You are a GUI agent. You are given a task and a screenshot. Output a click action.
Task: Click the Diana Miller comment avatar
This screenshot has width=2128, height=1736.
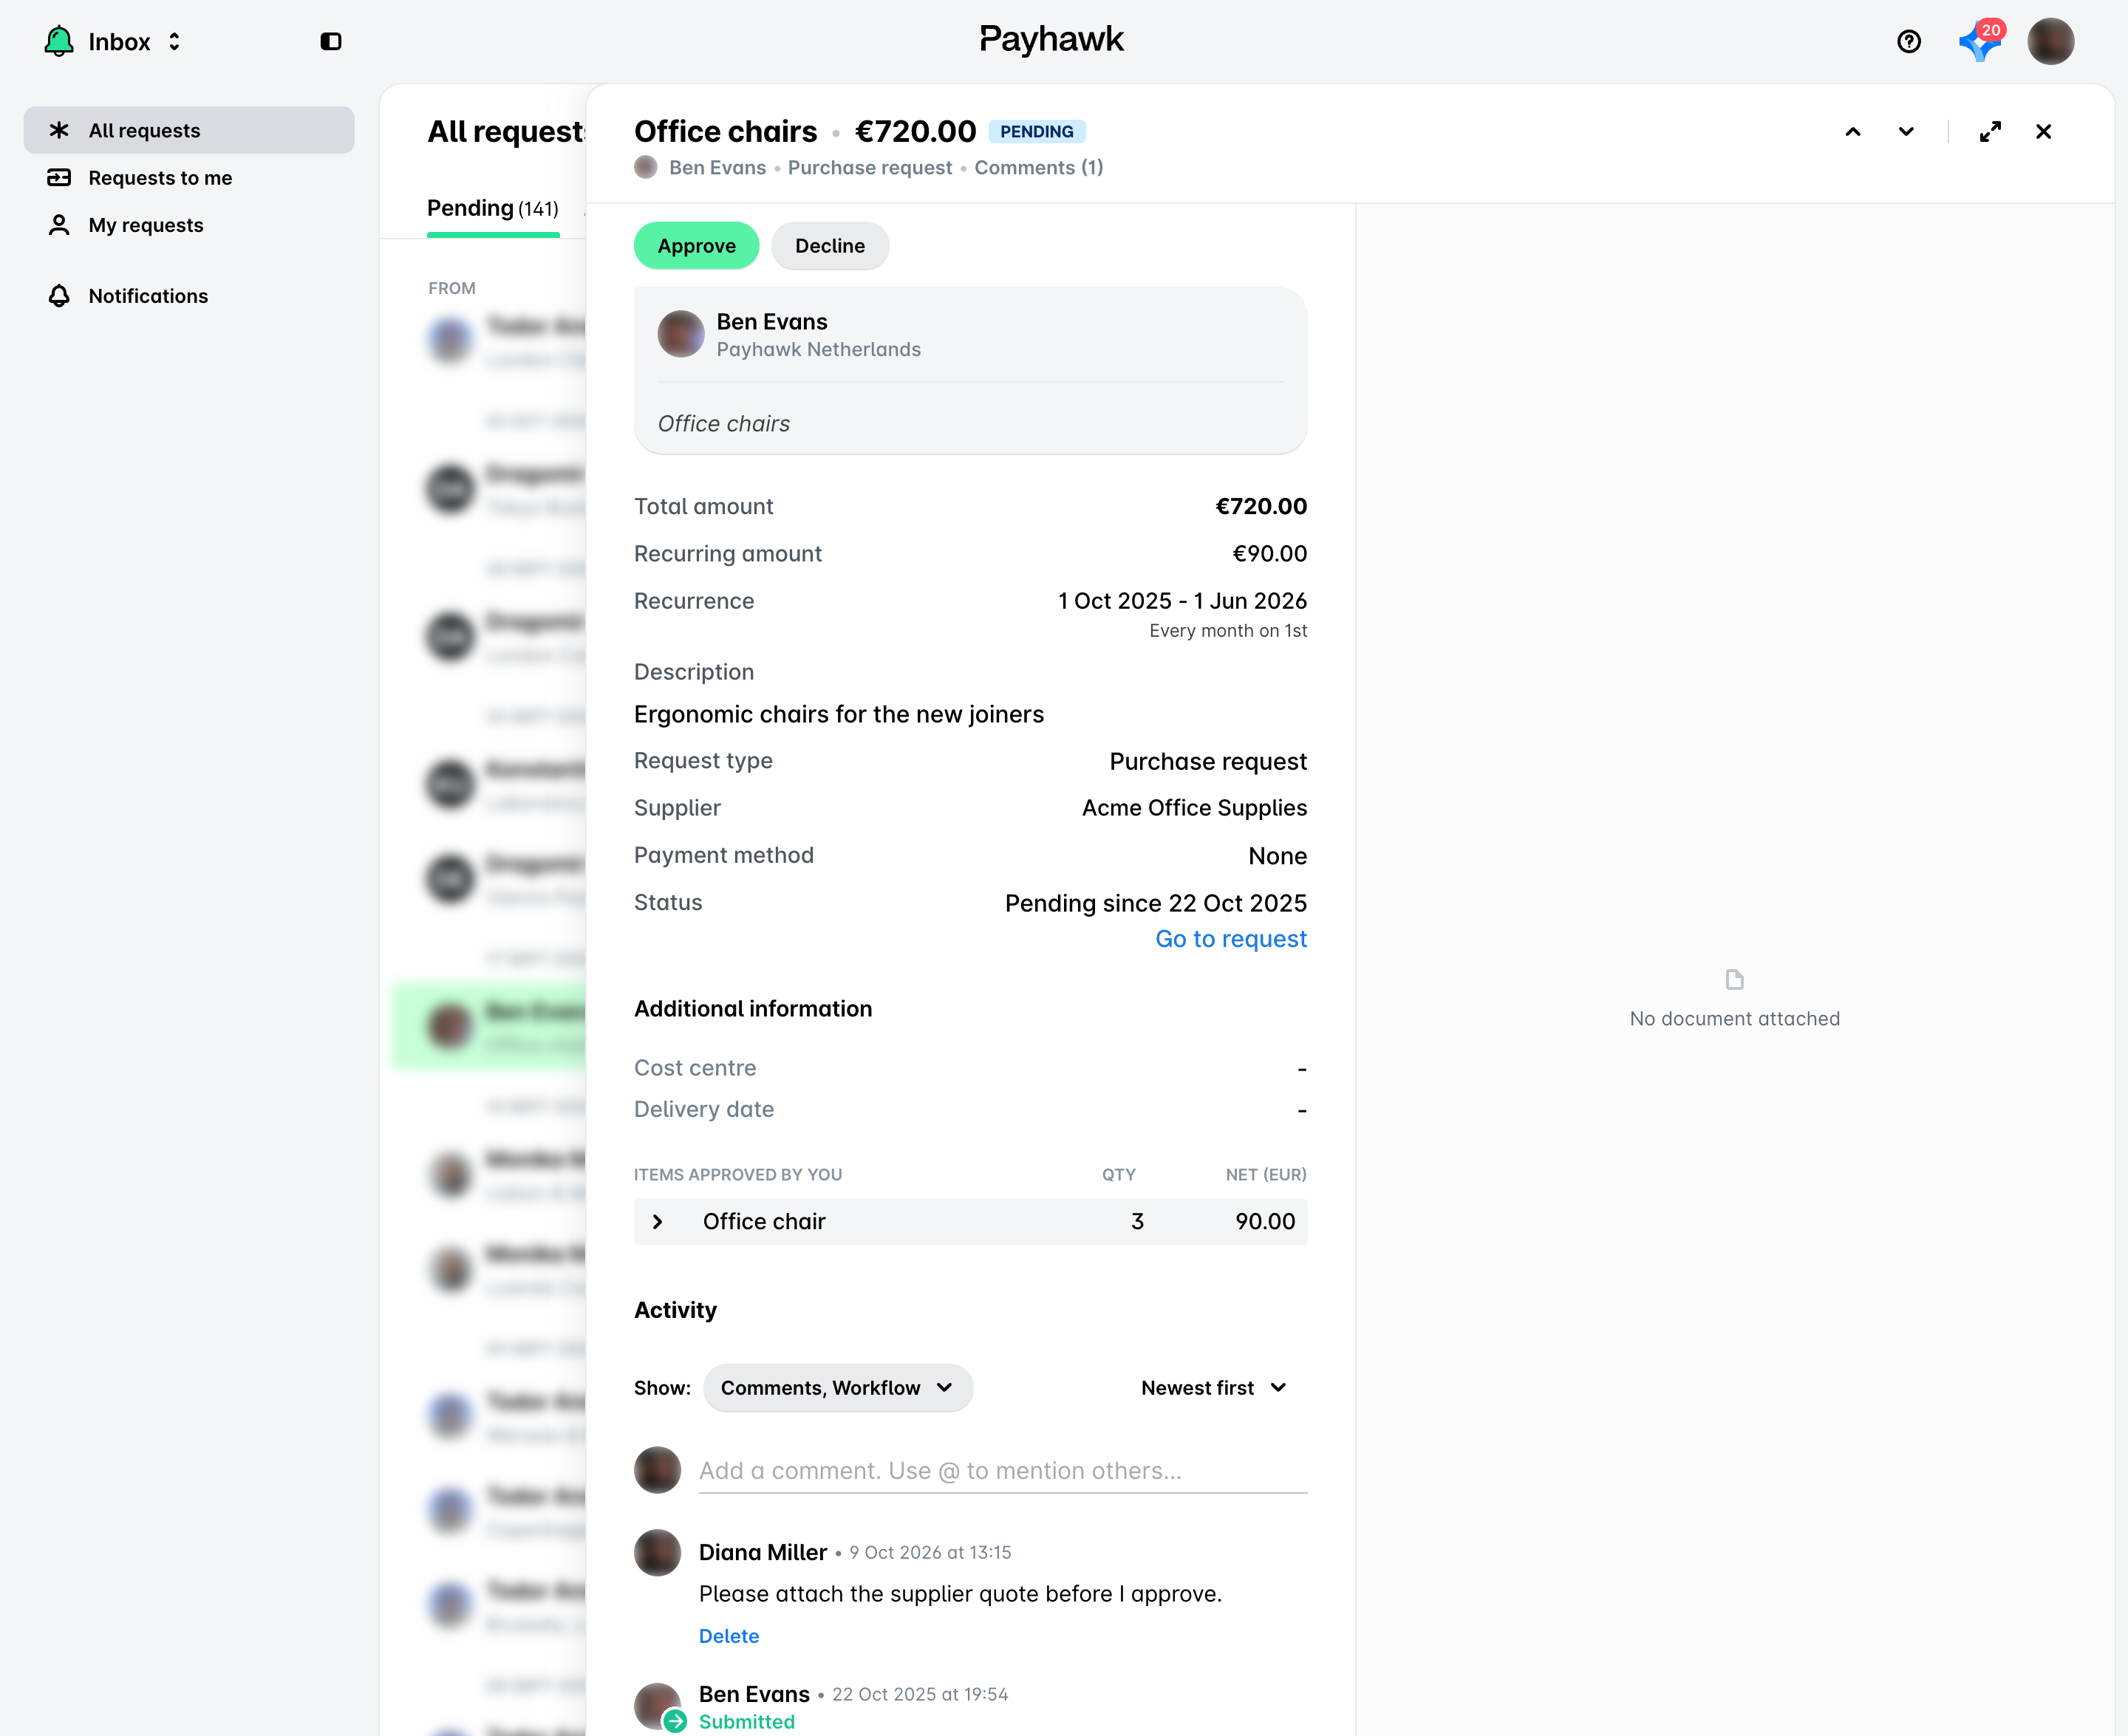[657, 1552]
